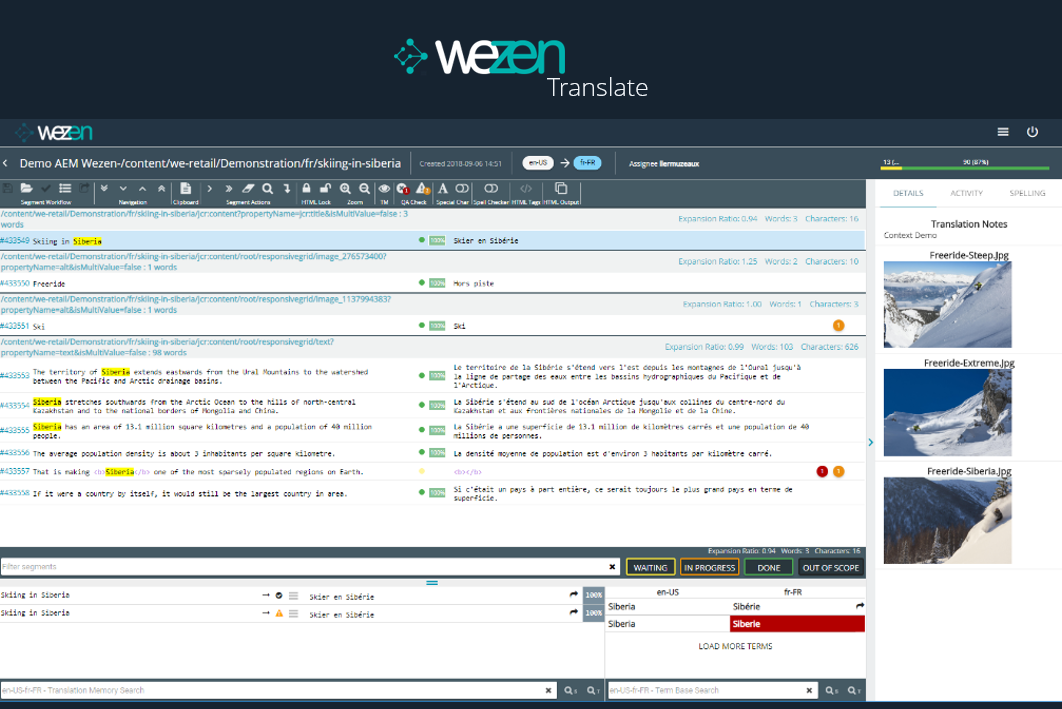Click single right arrow in Segment Actions
Image resolution: width=1062 pixels, height=709 pixels.
(x=209, y=188)
